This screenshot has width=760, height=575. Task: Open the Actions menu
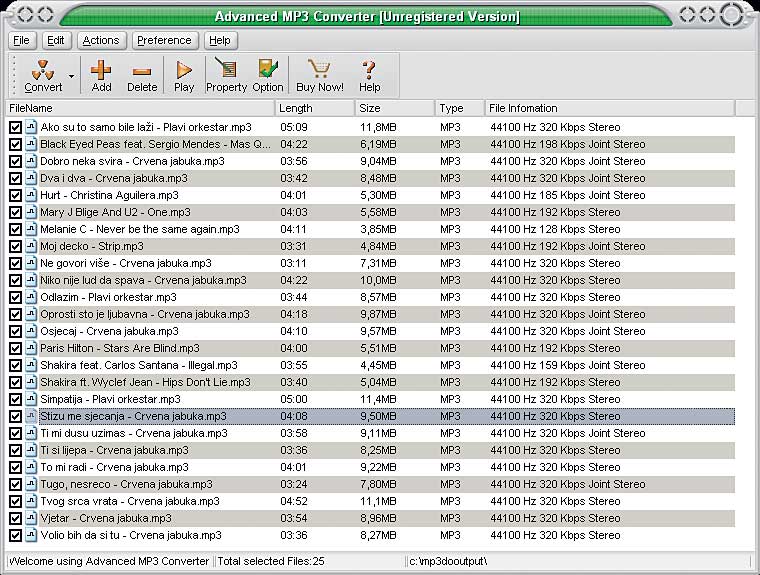click(101, 40)
